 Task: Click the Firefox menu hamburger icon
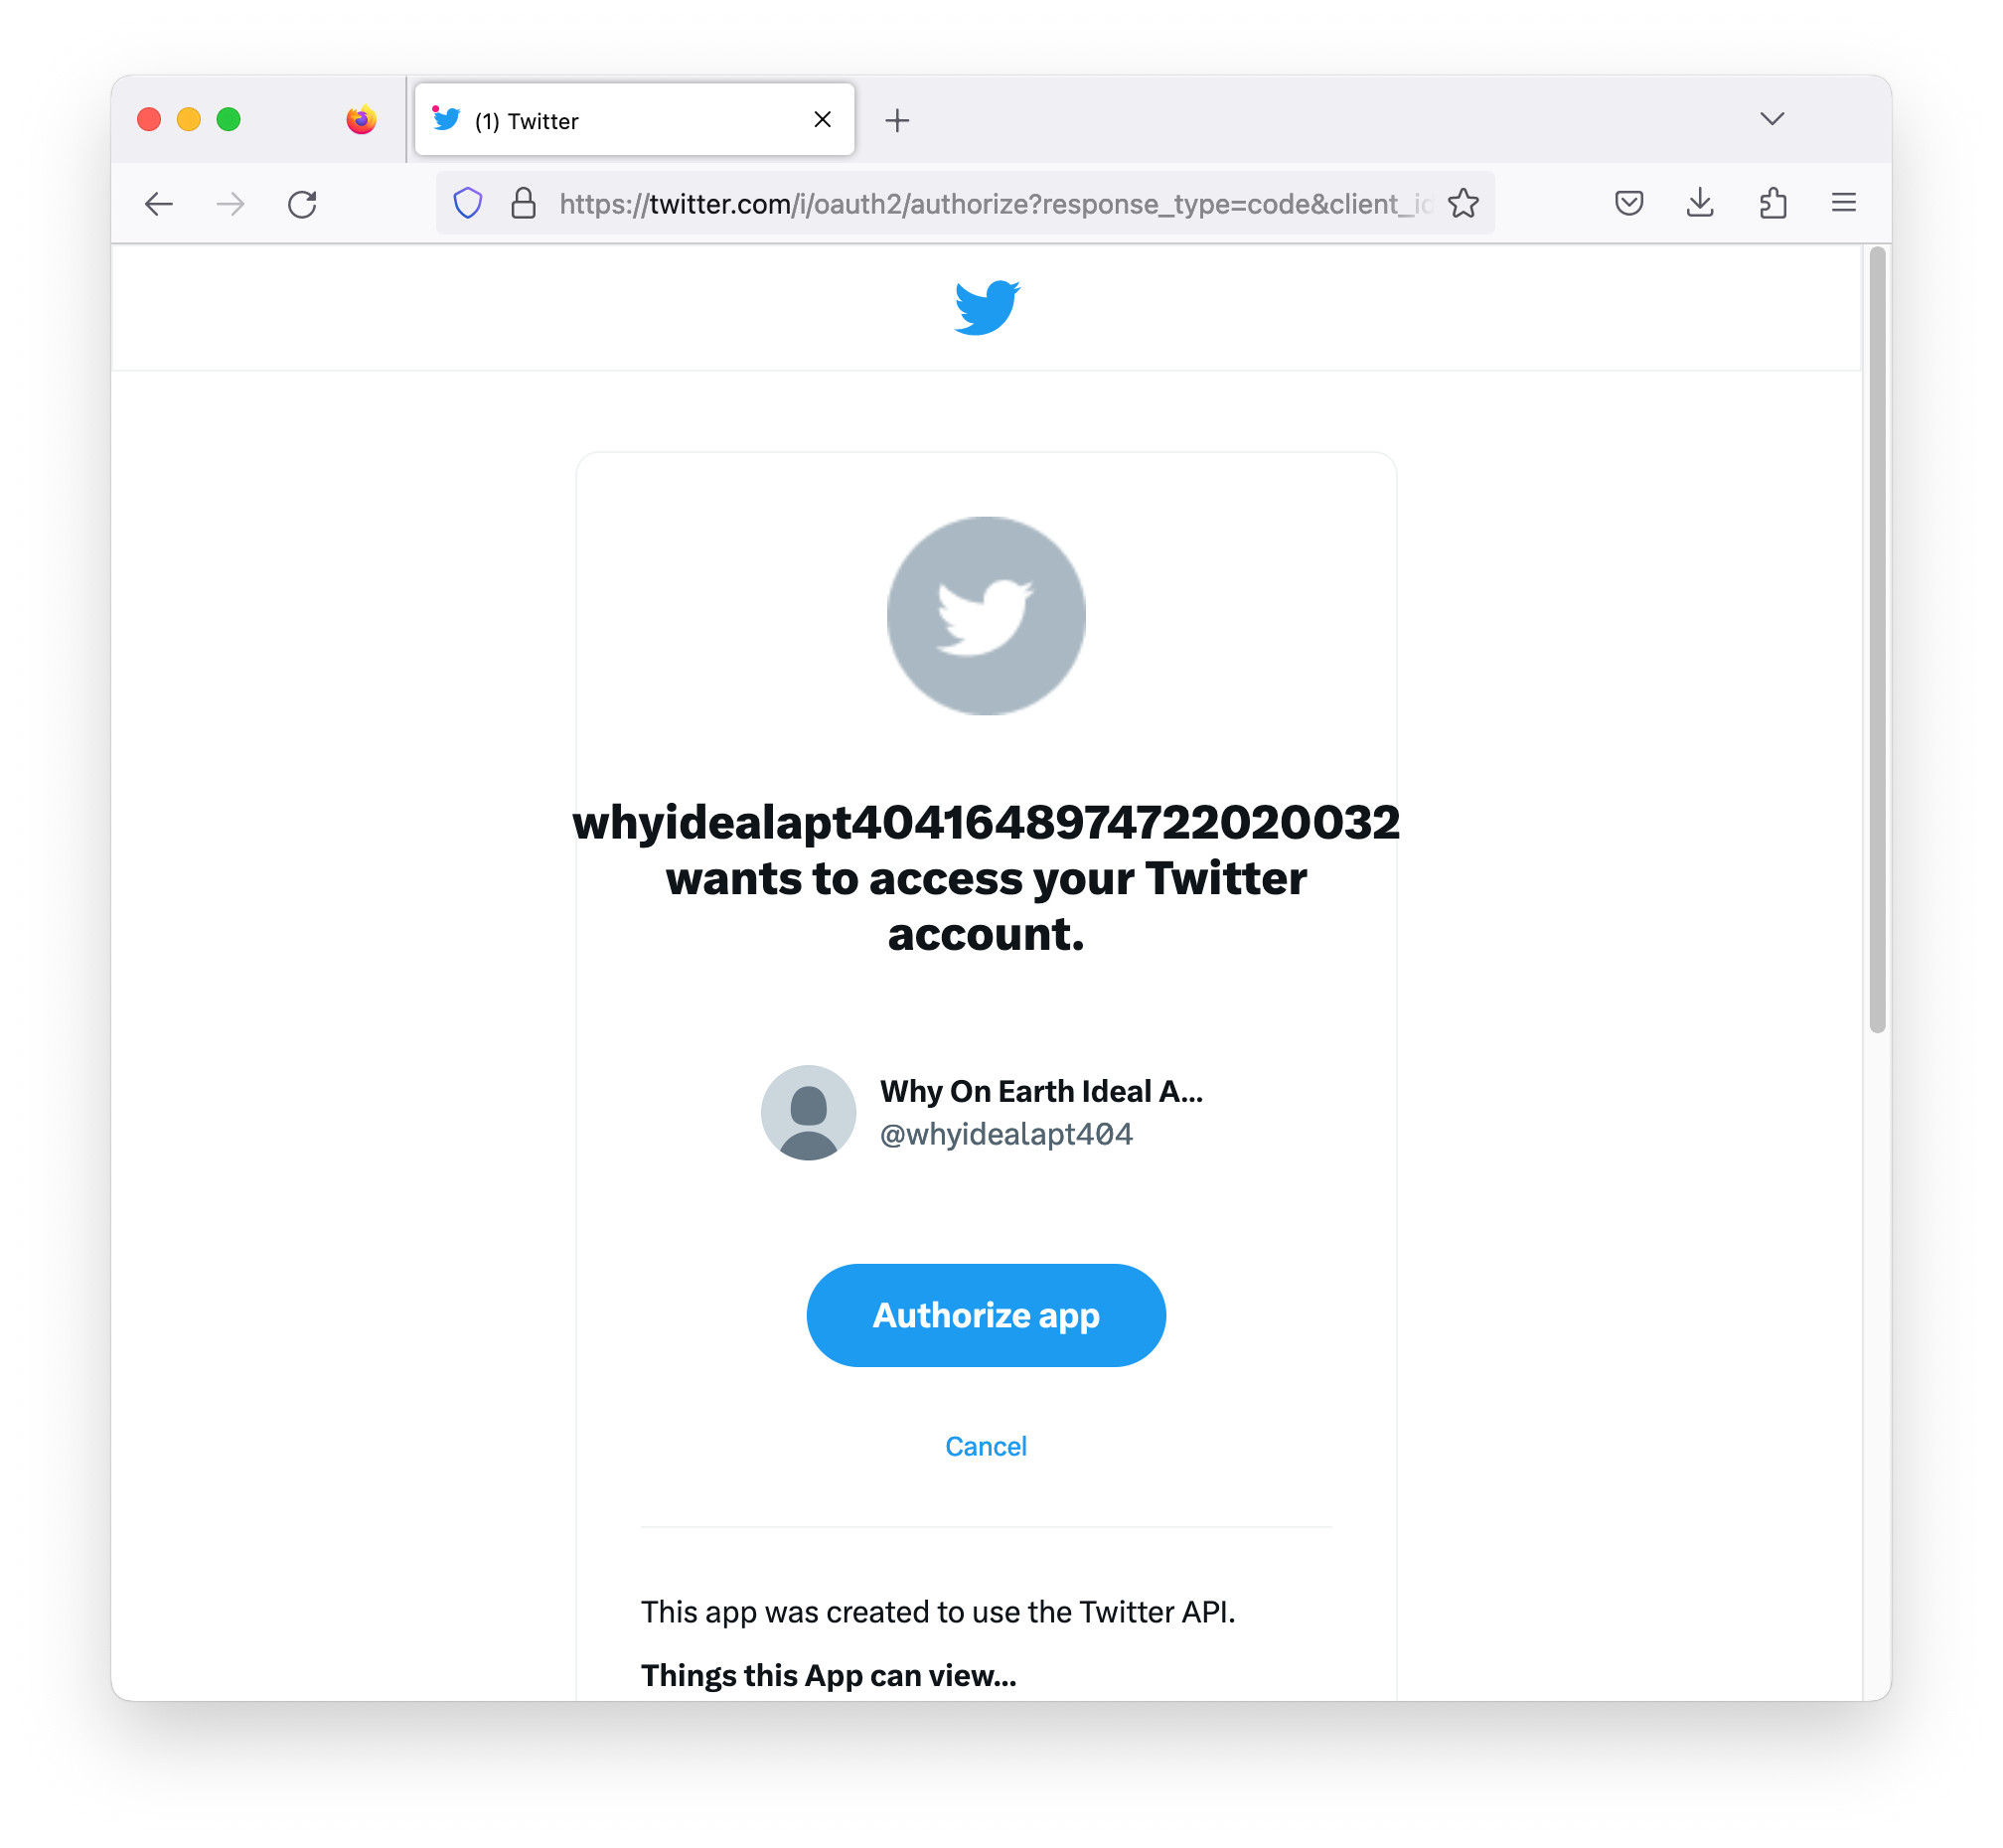click(1844, 203)
